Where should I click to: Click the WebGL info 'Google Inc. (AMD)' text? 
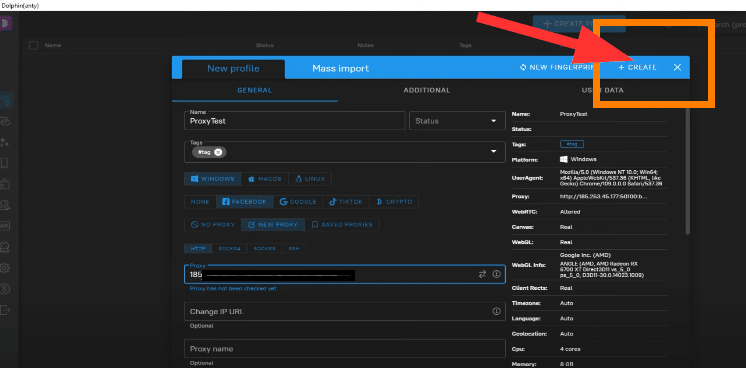point(586,255)
